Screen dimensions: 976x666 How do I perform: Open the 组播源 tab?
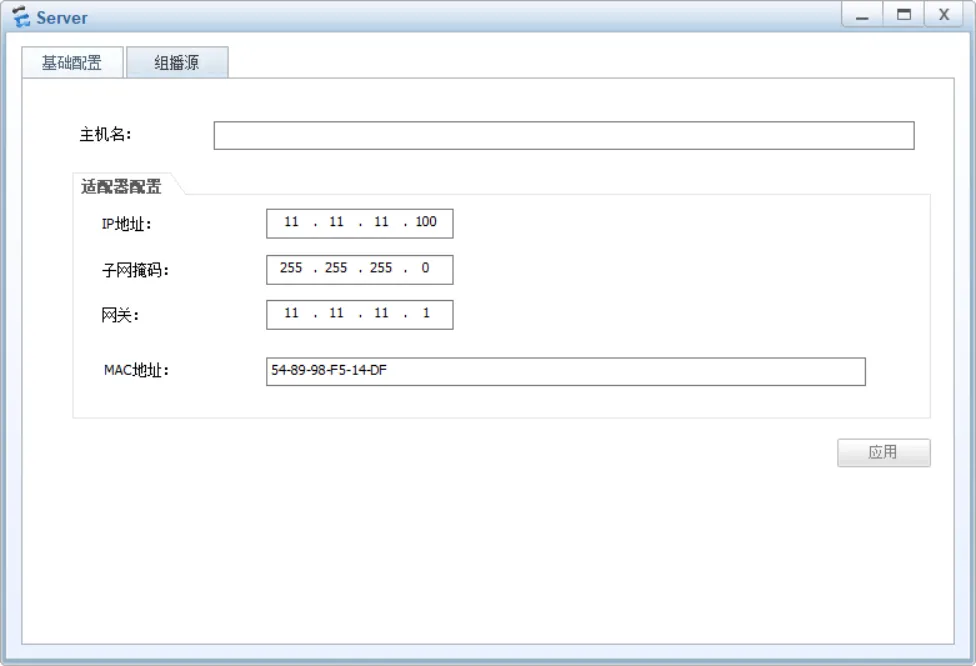(x=177, y=62)
